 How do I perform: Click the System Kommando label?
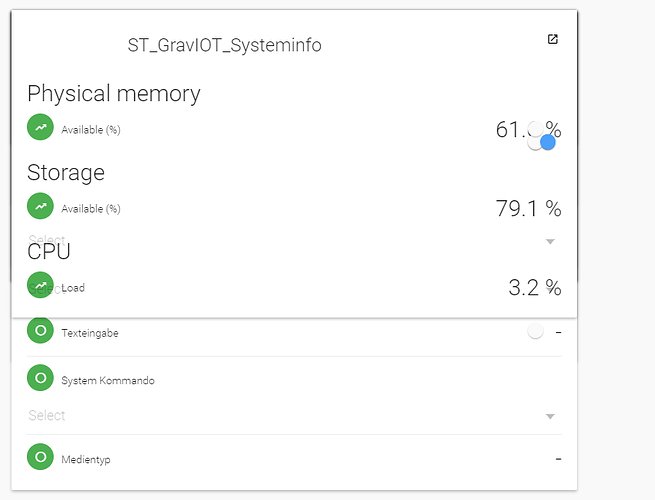(107, 380)
